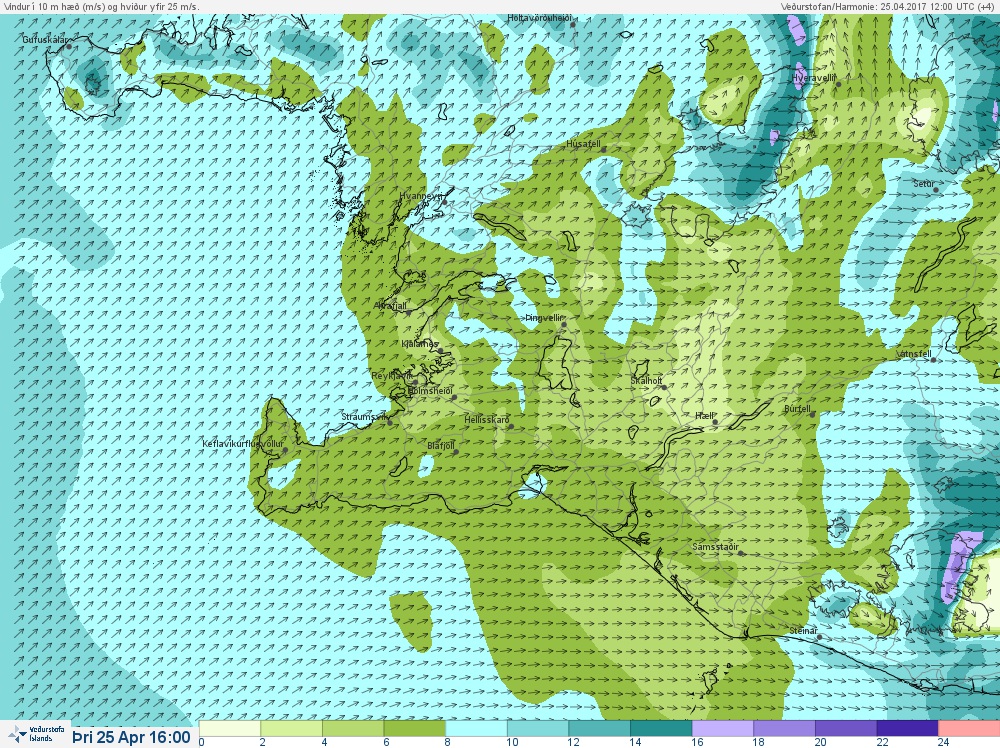Click the Þingvellir station label
Screen dimensions: 1000x748
pyautogui.click(x=543, y=318)
